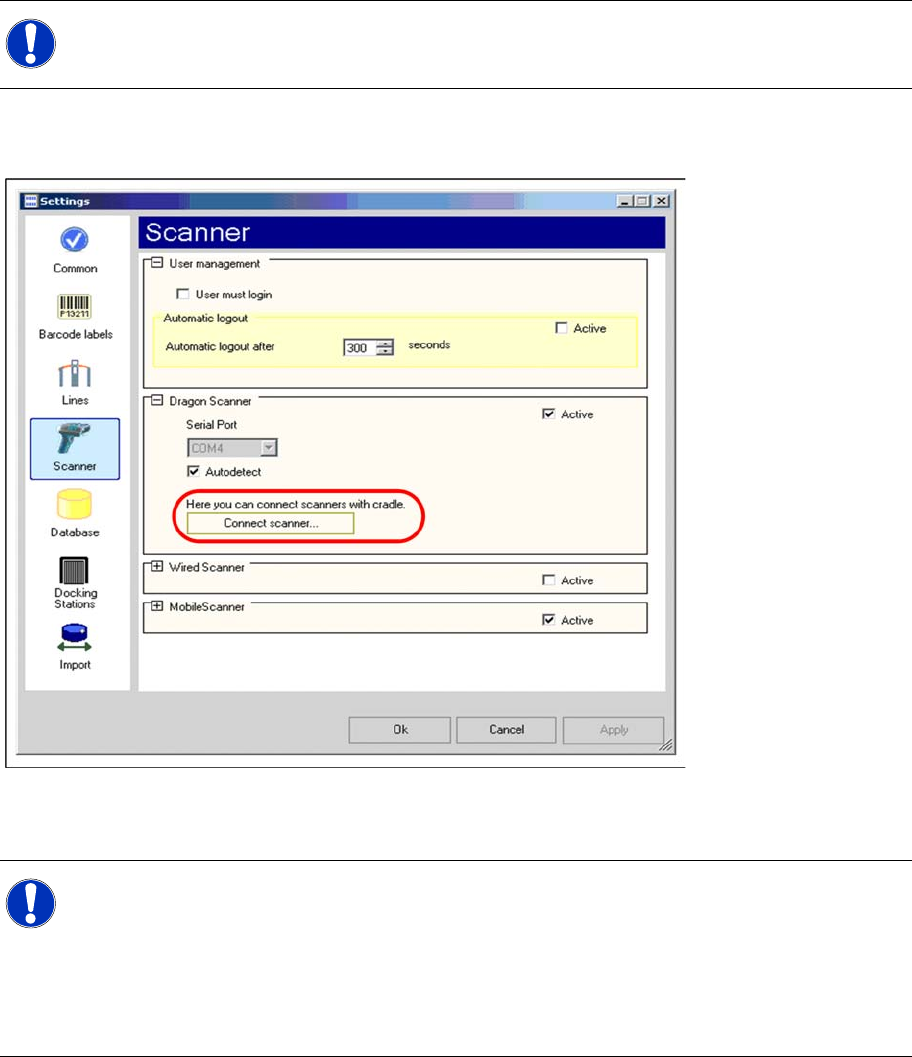
Task: Minimize the Settings window
Action: (x=625, y=201)
